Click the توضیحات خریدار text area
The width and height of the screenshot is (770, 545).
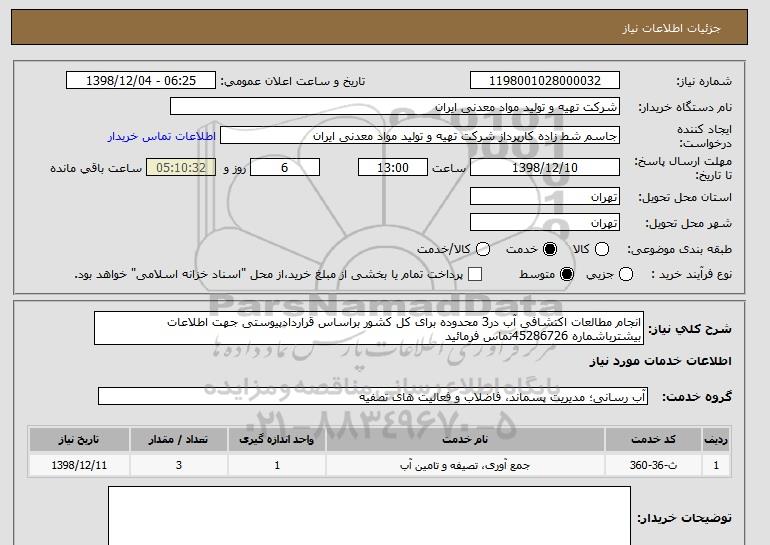point(369,516)
